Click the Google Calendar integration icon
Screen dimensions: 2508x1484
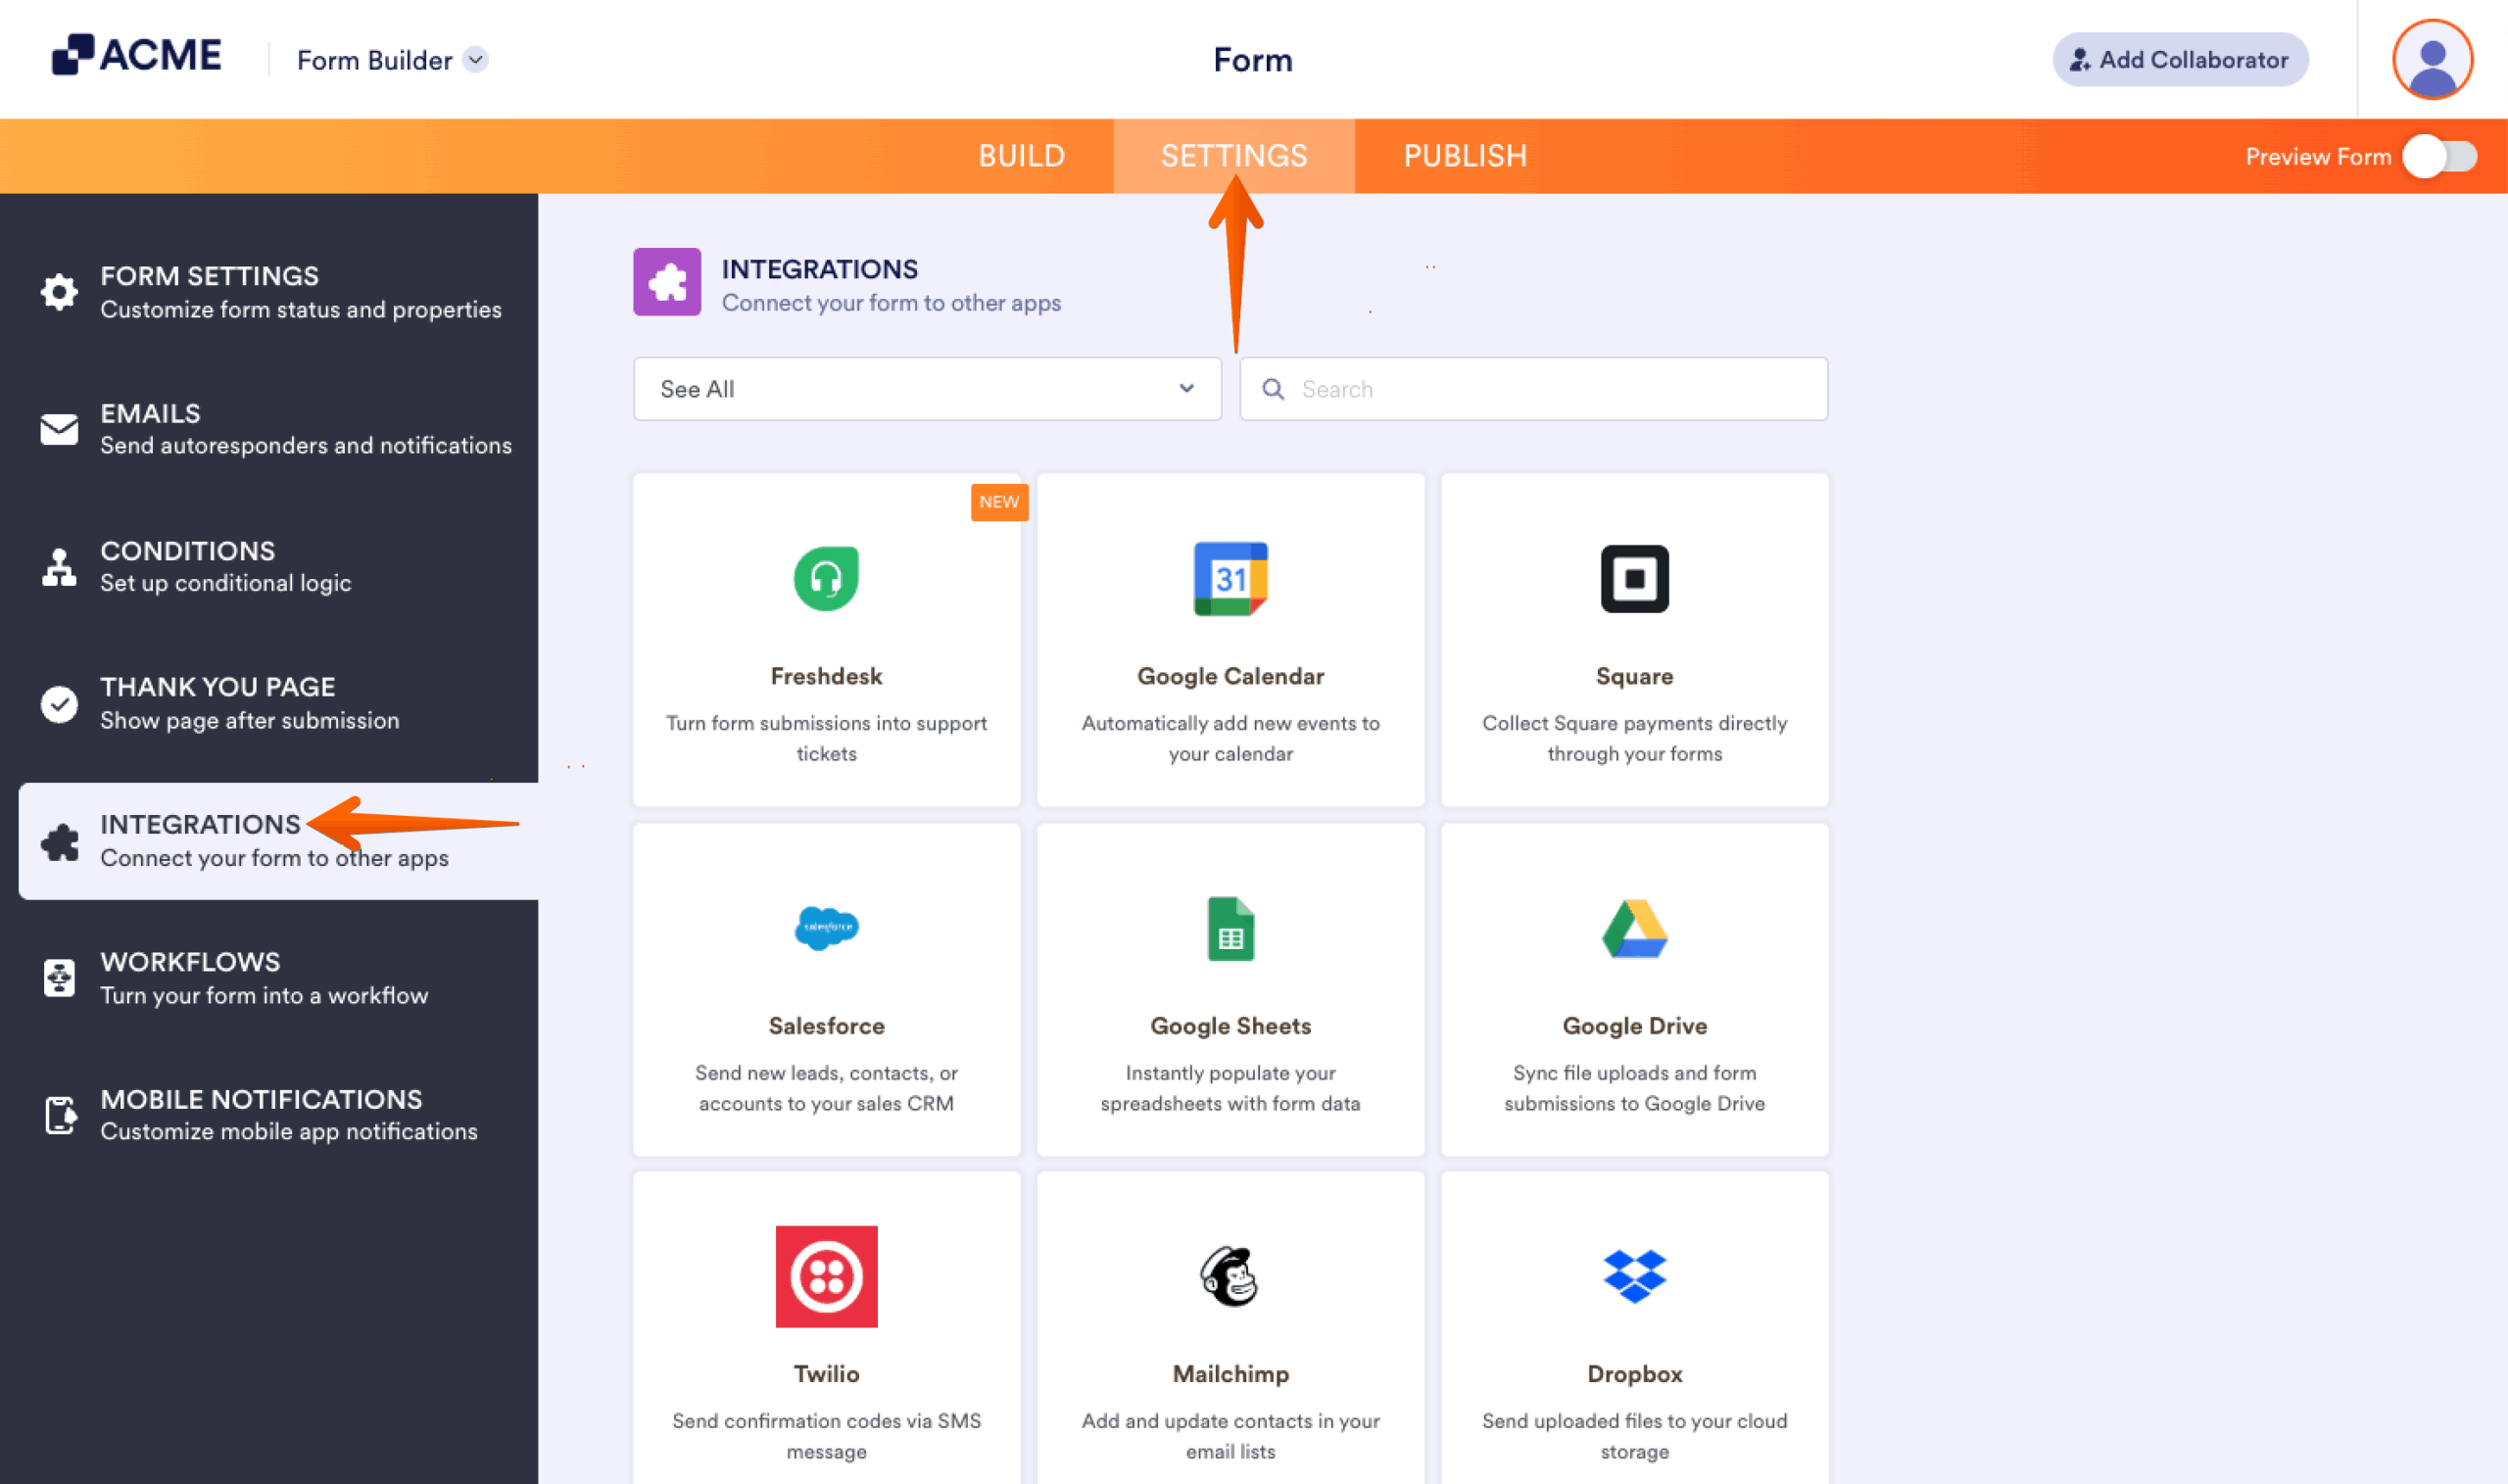click(x=1231, y=580)
